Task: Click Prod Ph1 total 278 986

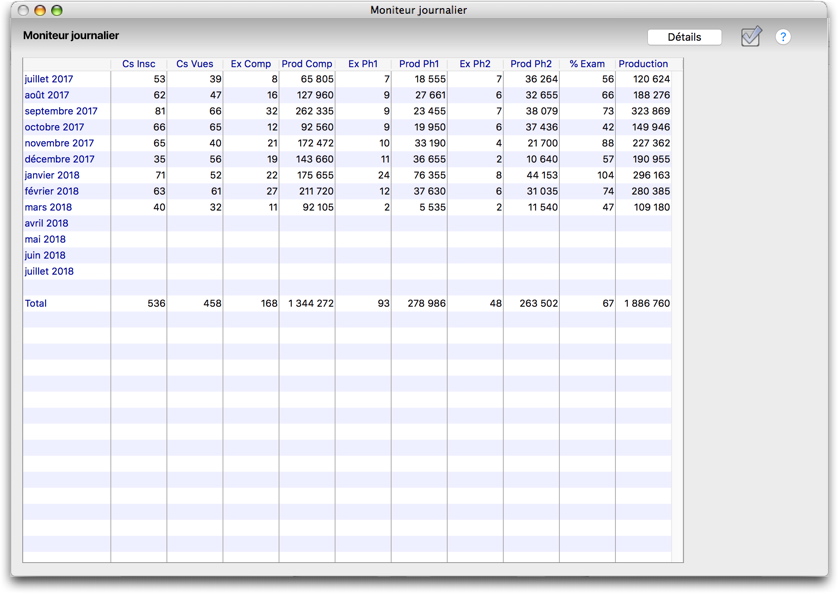Action: pos(426,304)
